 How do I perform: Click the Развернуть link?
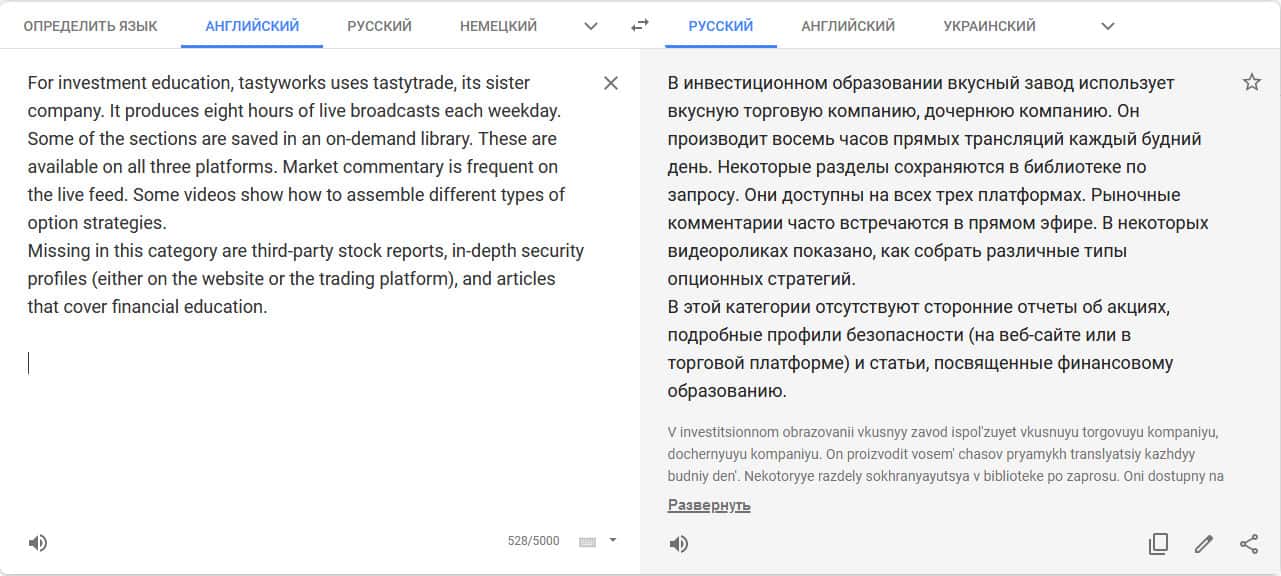tap(709, 505)
